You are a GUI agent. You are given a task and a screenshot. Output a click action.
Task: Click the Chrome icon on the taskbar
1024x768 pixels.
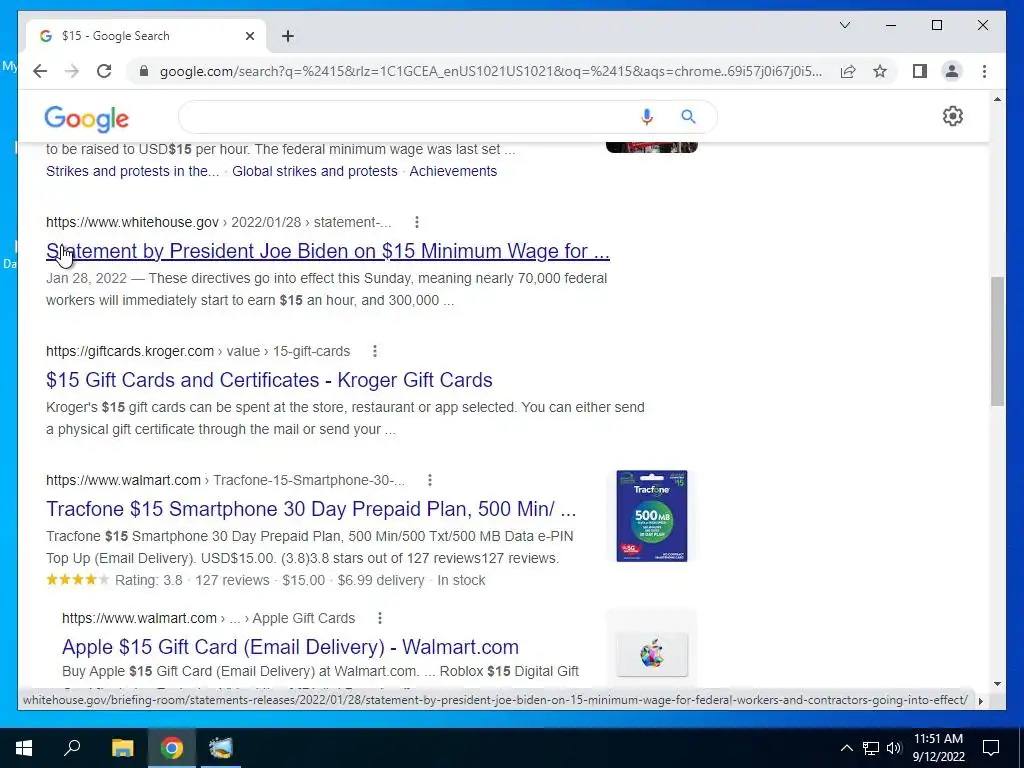click(x=172, y=748)
